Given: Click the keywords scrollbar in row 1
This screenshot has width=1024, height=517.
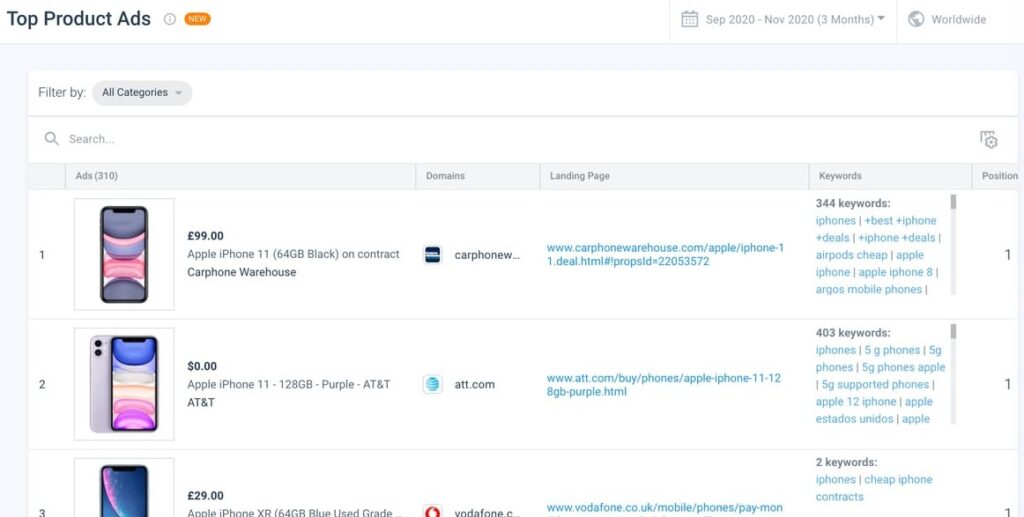Looking at the screenshot, I should 953,244.
